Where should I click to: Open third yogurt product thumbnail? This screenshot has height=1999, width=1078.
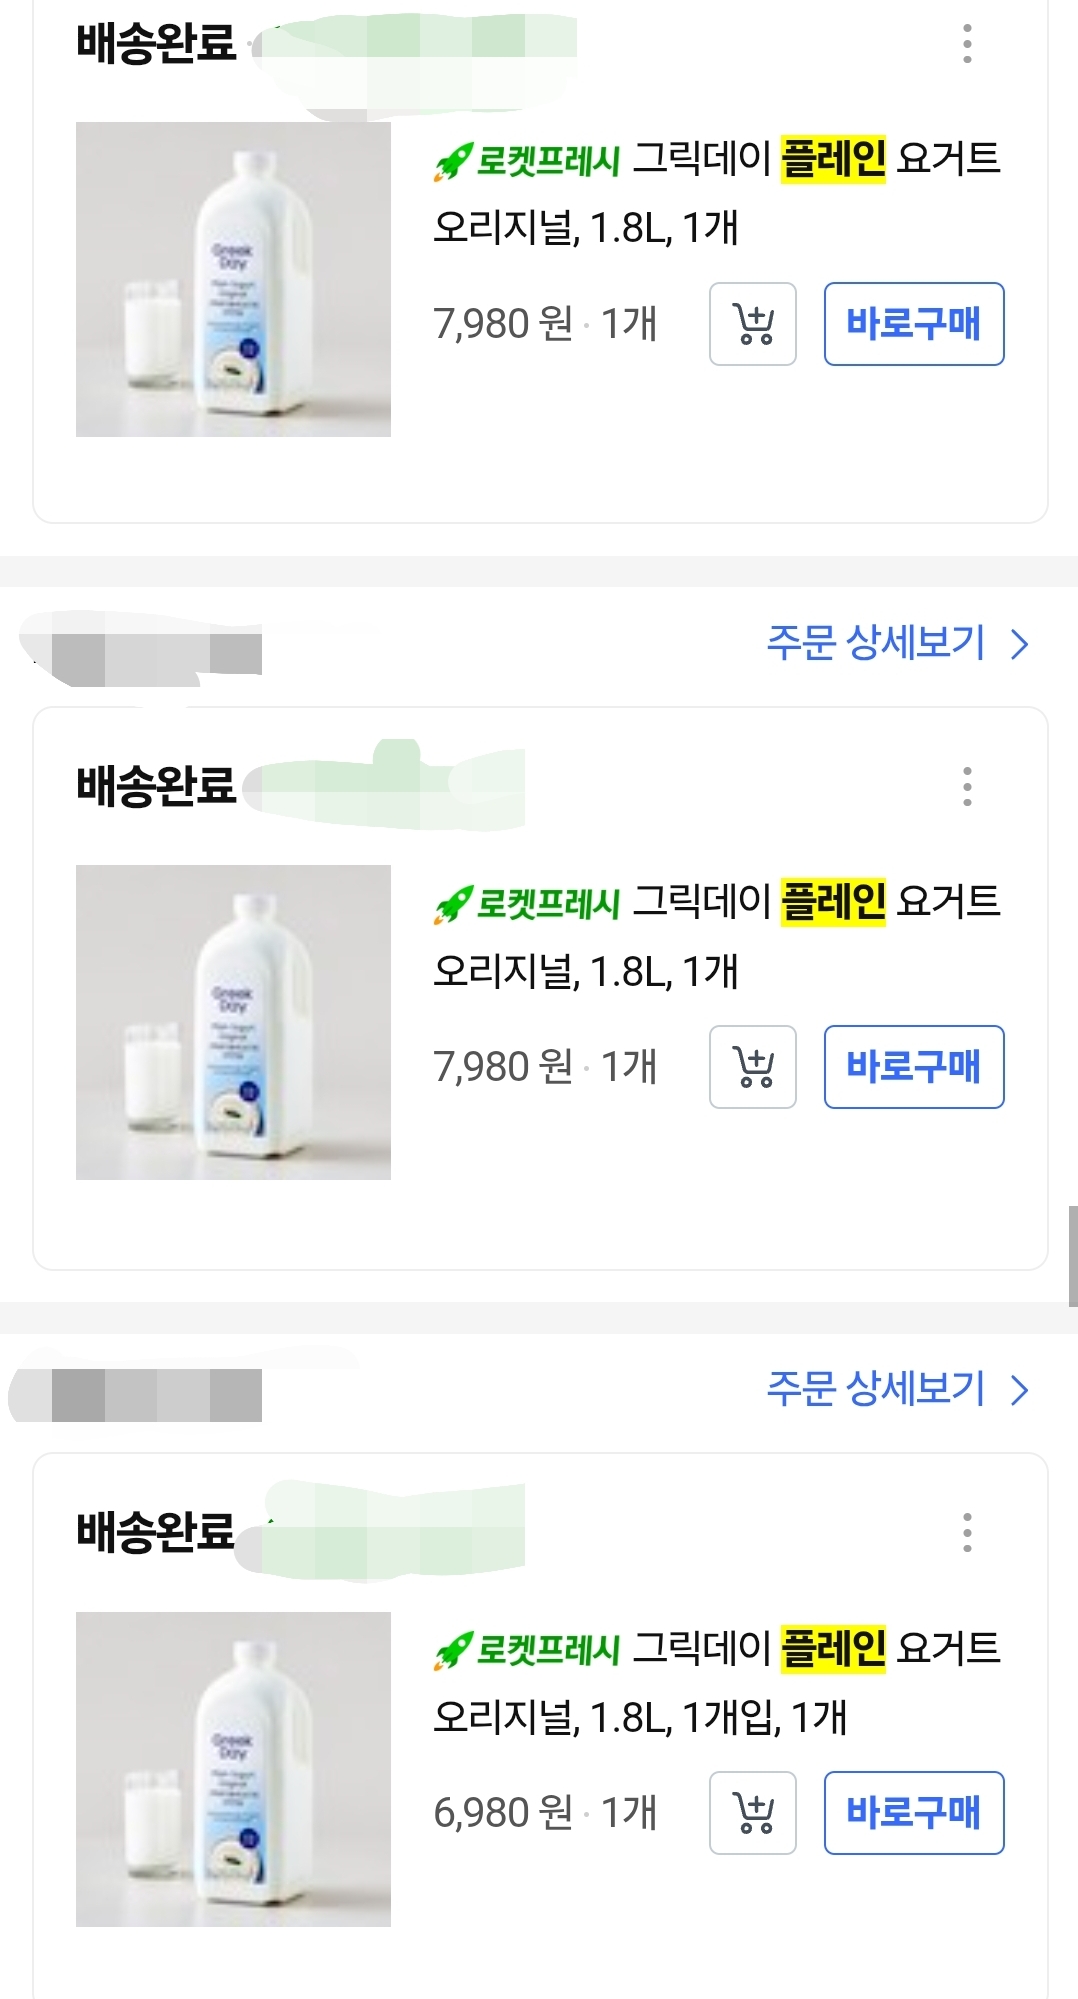pos(233,1769)
